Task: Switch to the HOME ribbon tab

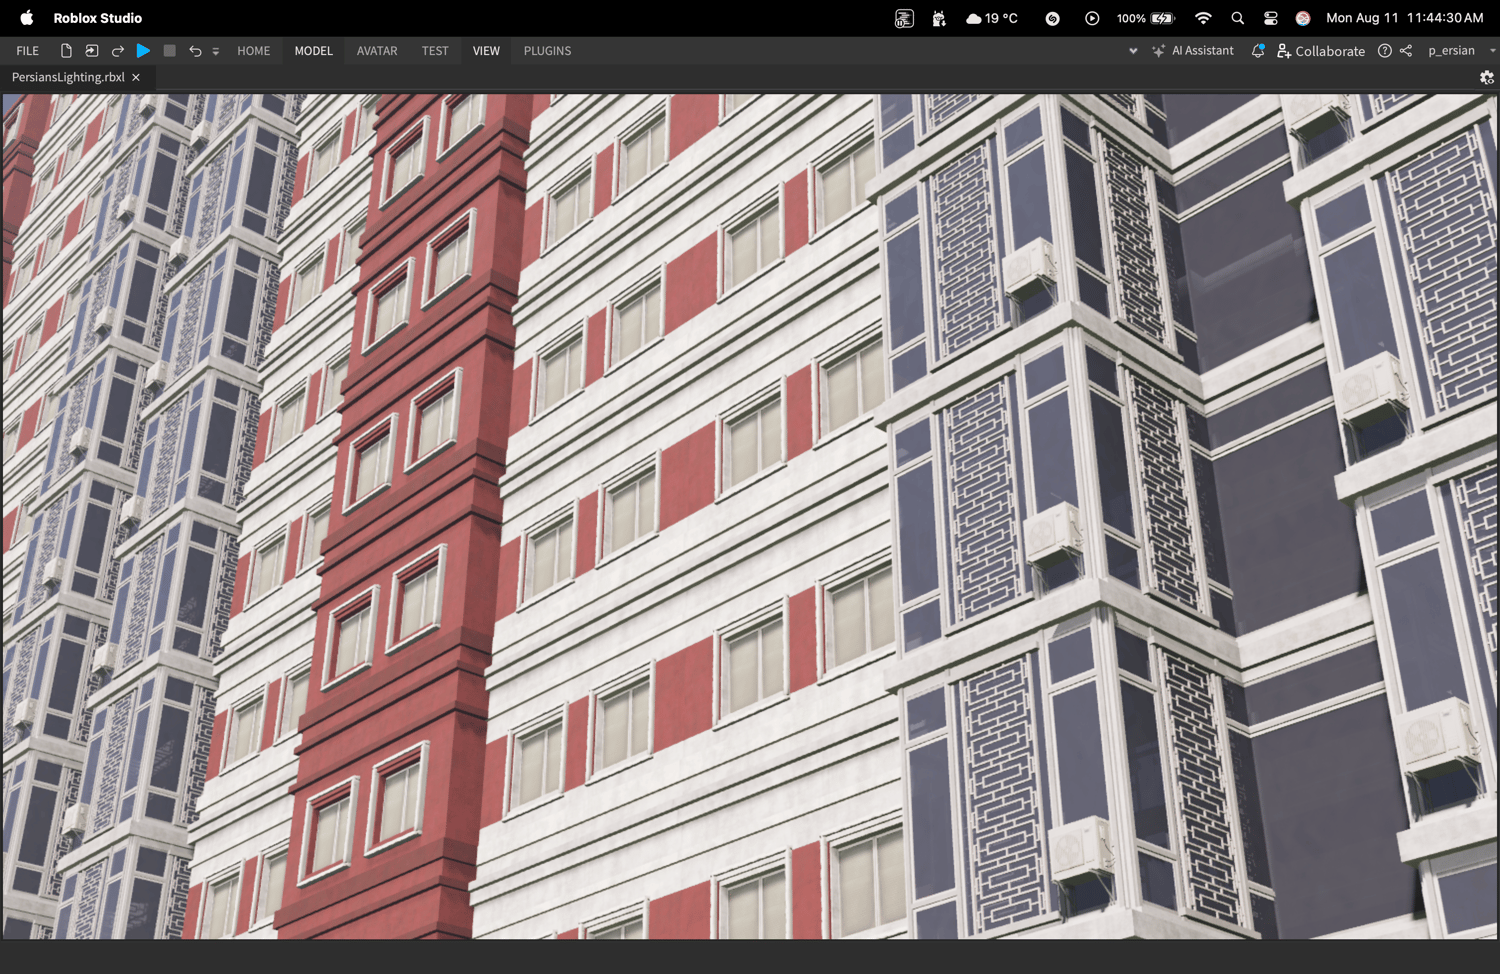Action: [x=254, y=51]
